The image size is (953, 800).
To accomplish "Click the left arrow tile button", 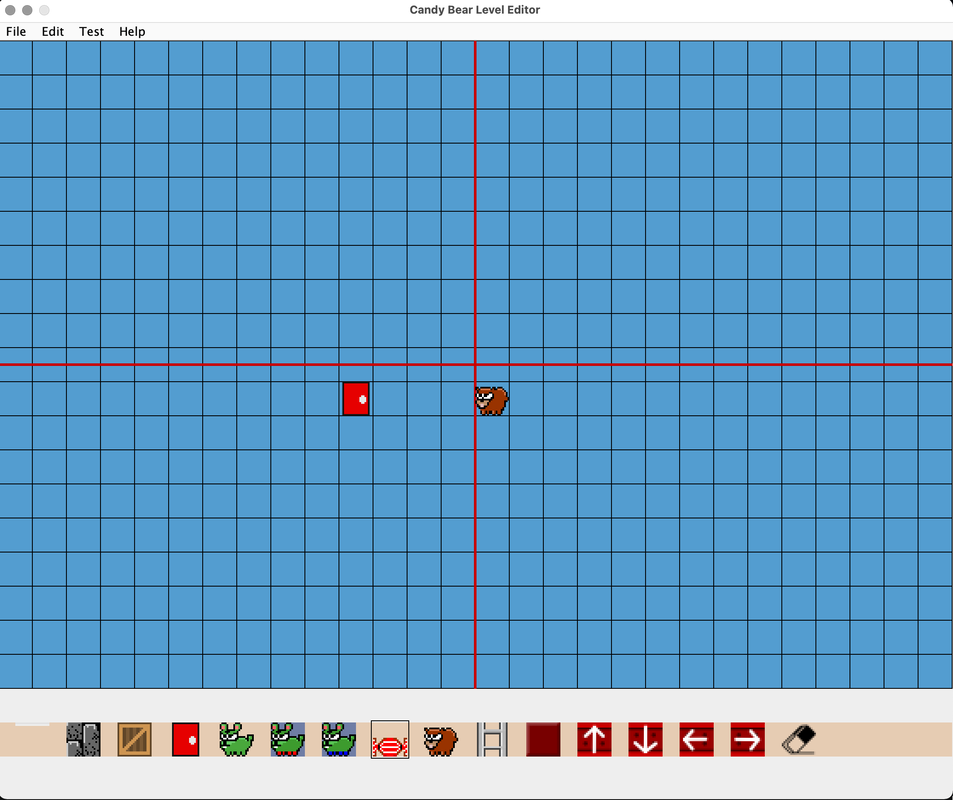I will pyautogui.click(x=696, y=740).
